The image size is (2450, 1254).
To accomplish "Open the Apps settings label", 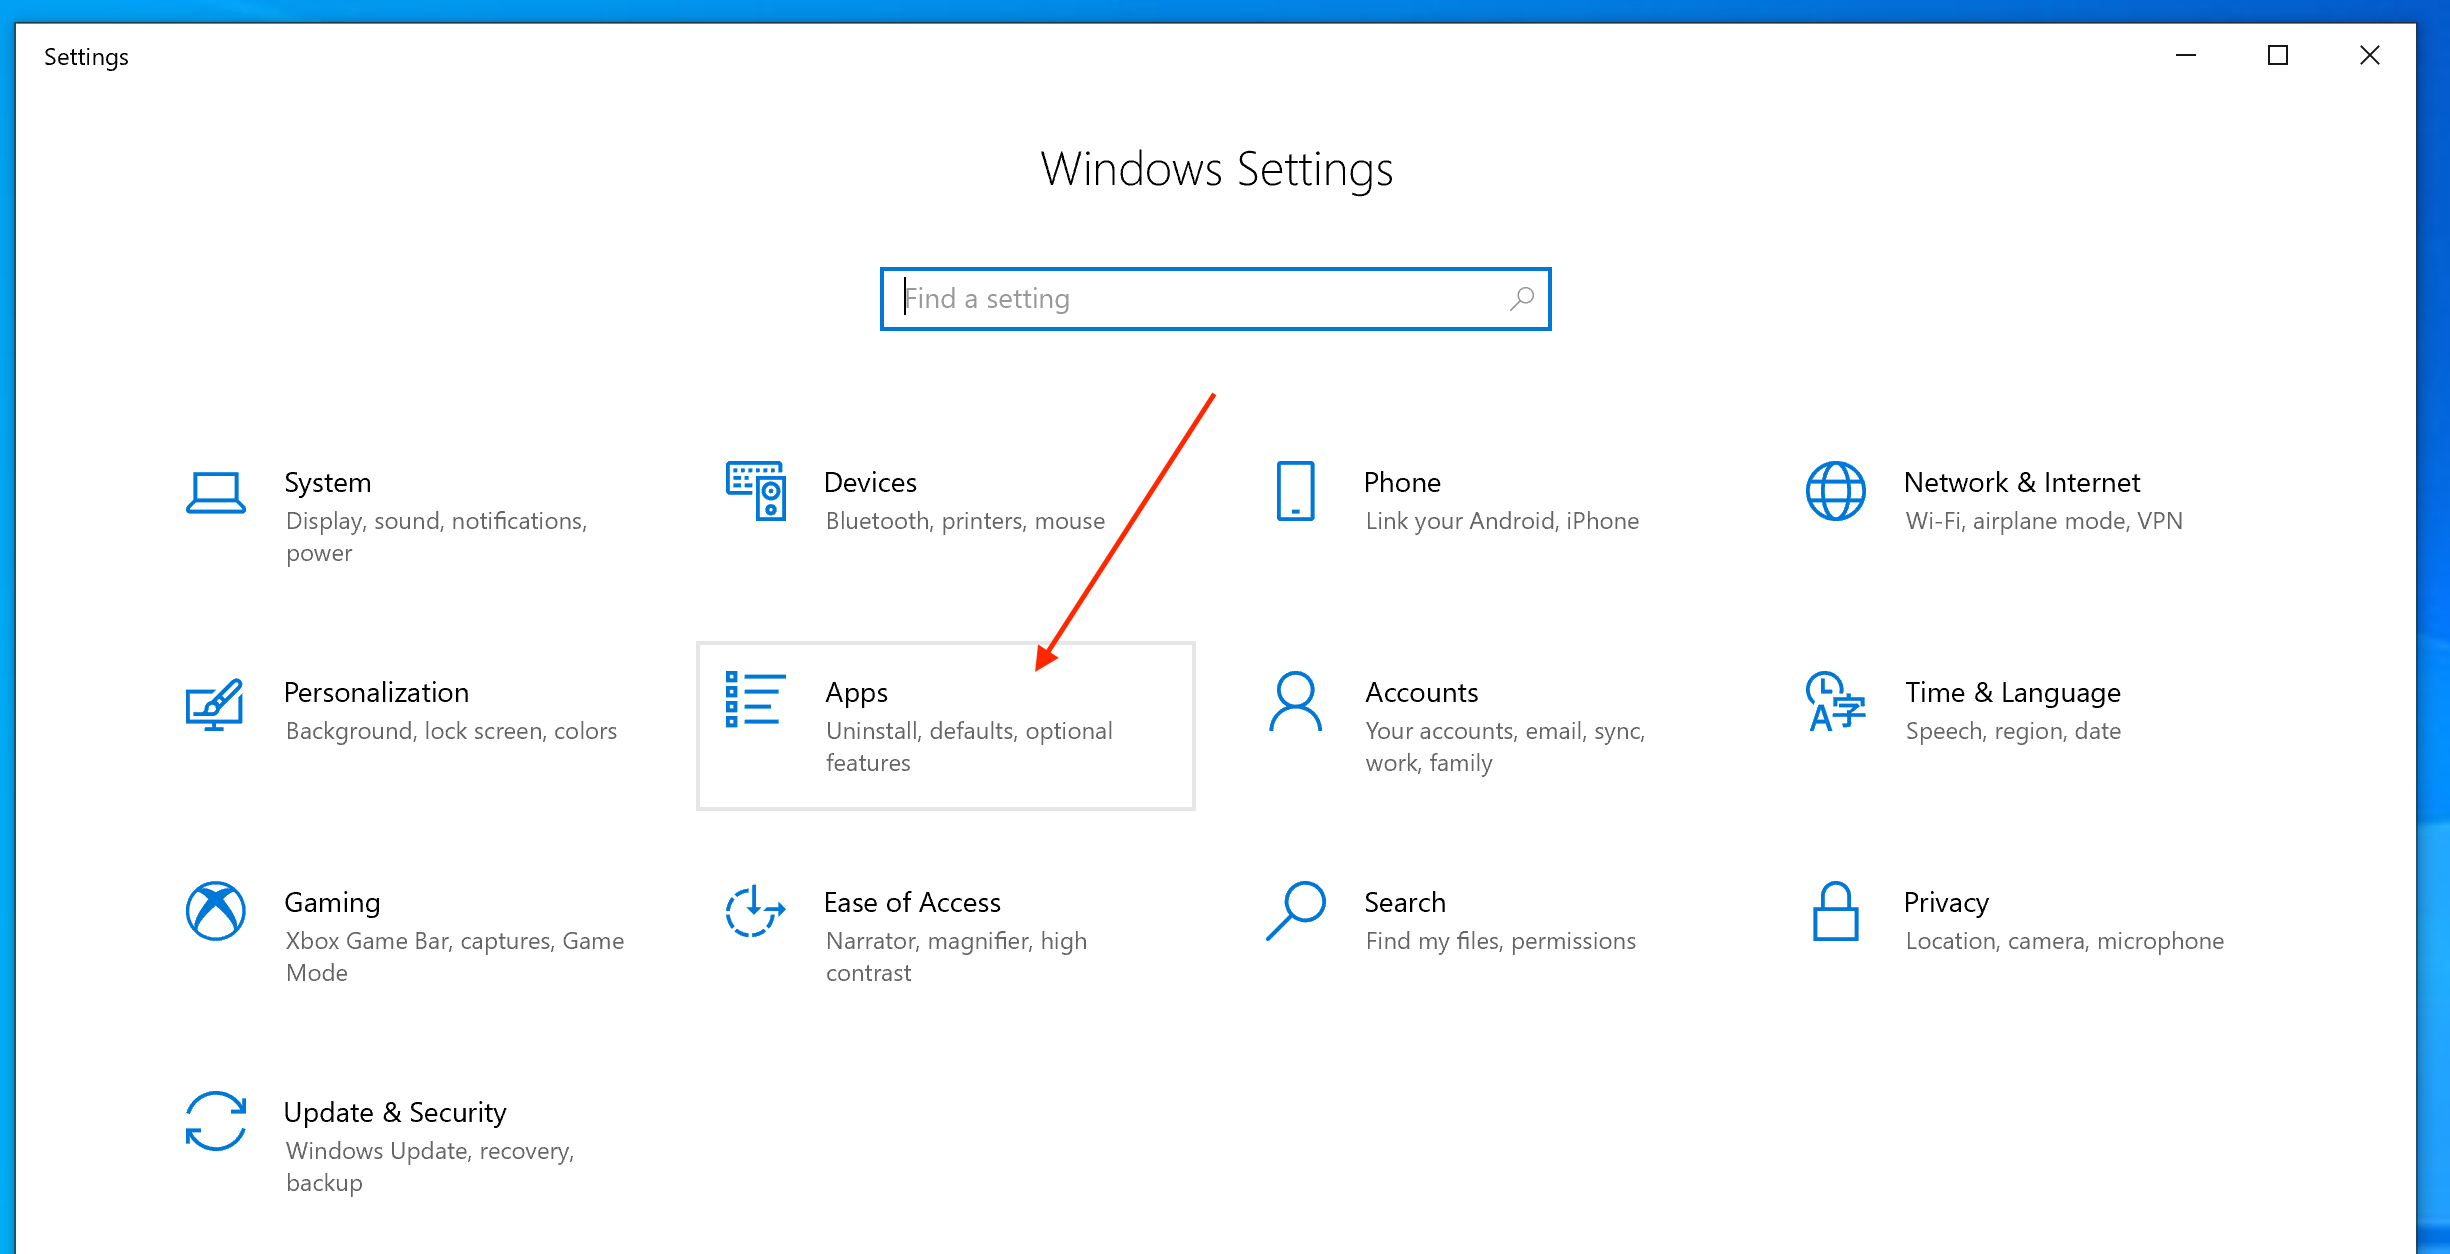I will point(857,692).
